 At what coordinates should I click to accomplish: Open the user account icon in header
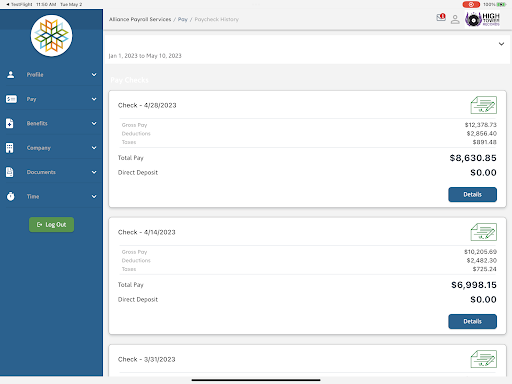[x=455, y=19]
